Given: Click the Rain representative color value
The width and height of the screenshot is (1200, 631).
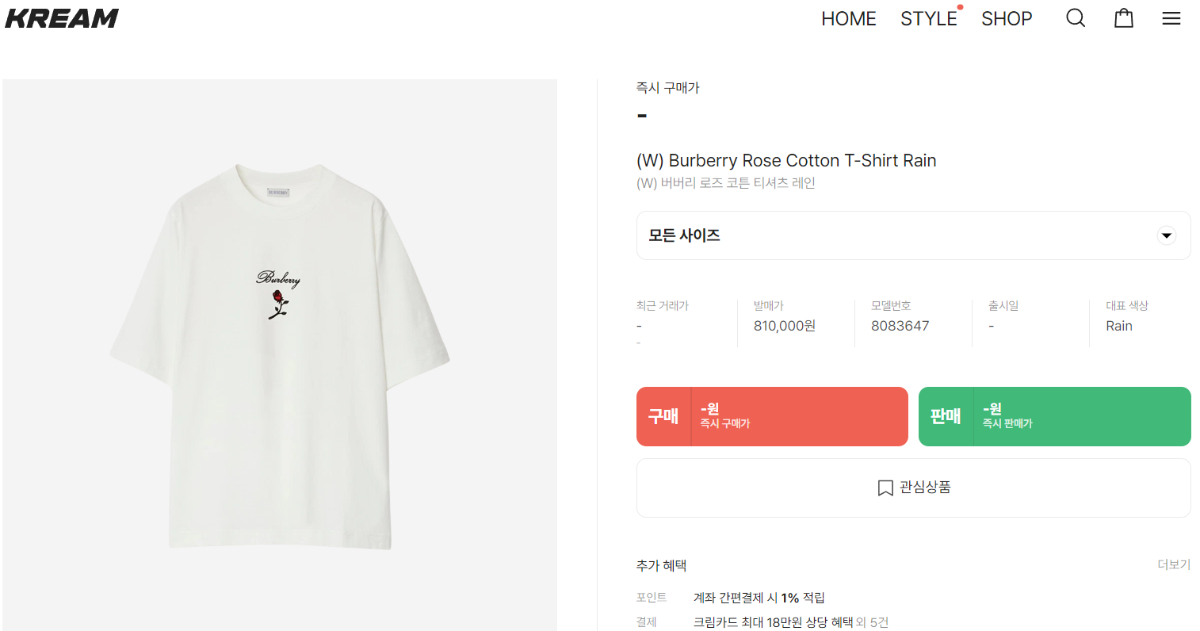Looking at the screenshot, I should 1119,326.
